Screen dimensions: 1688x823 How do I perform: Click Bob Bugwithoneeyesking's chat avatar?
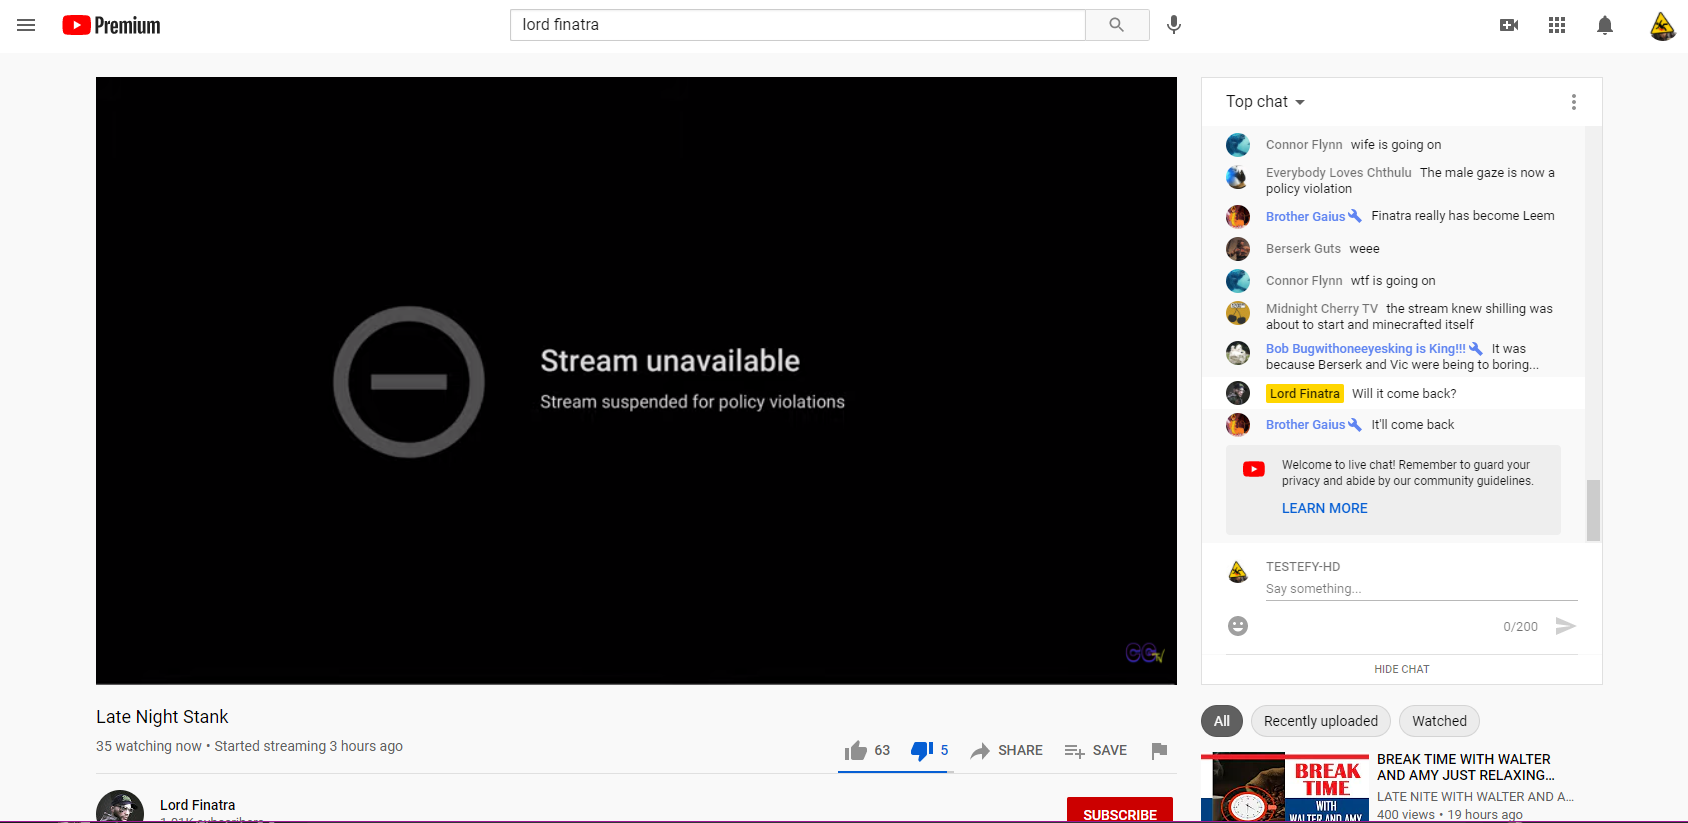(1238, 353)
